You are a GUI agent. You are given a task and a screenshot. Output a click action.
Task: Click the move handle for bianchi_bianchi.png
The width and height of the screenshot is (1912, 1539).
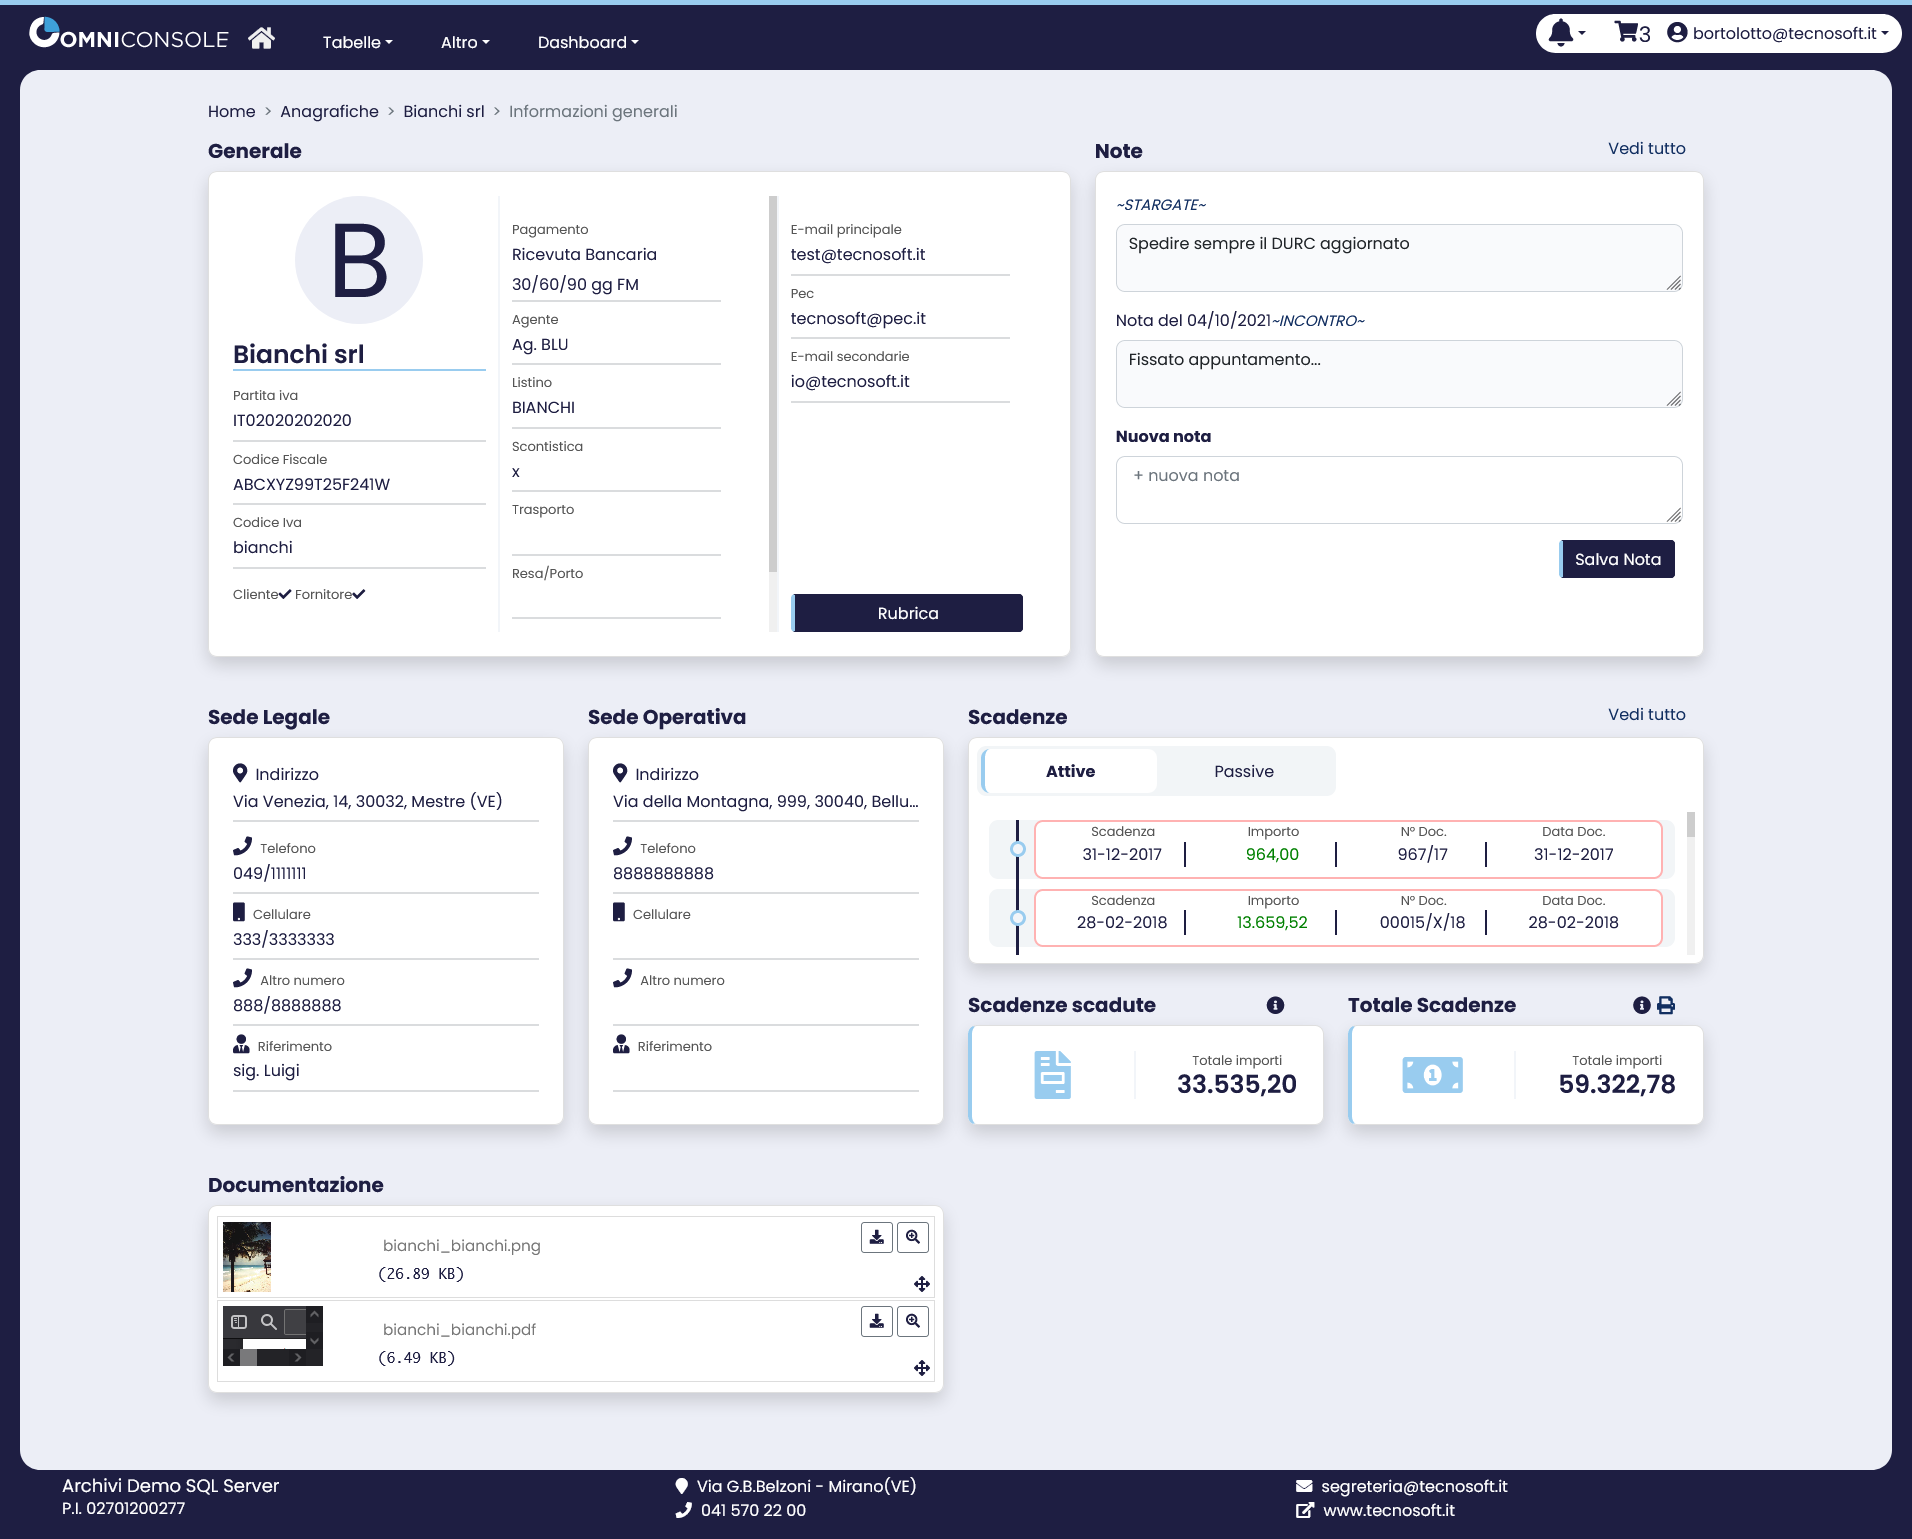[921, 1283]
